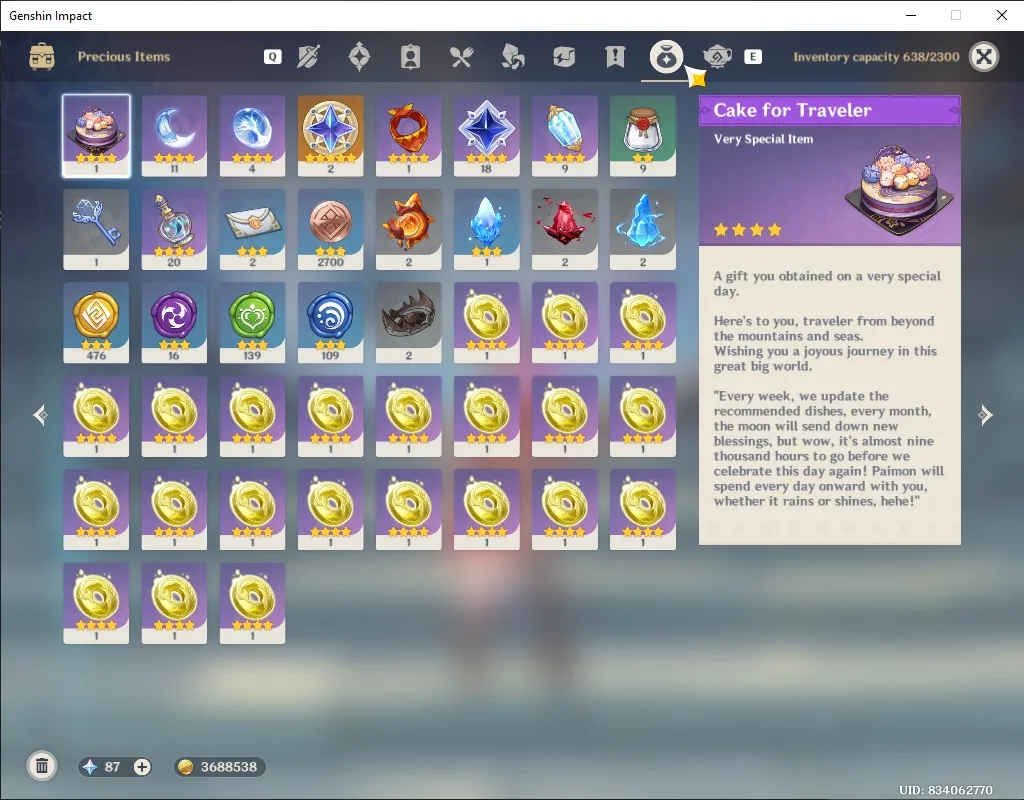The image size is (1024, 800).
Task: Open the Materials tab icon
Action: click(513, 57)
